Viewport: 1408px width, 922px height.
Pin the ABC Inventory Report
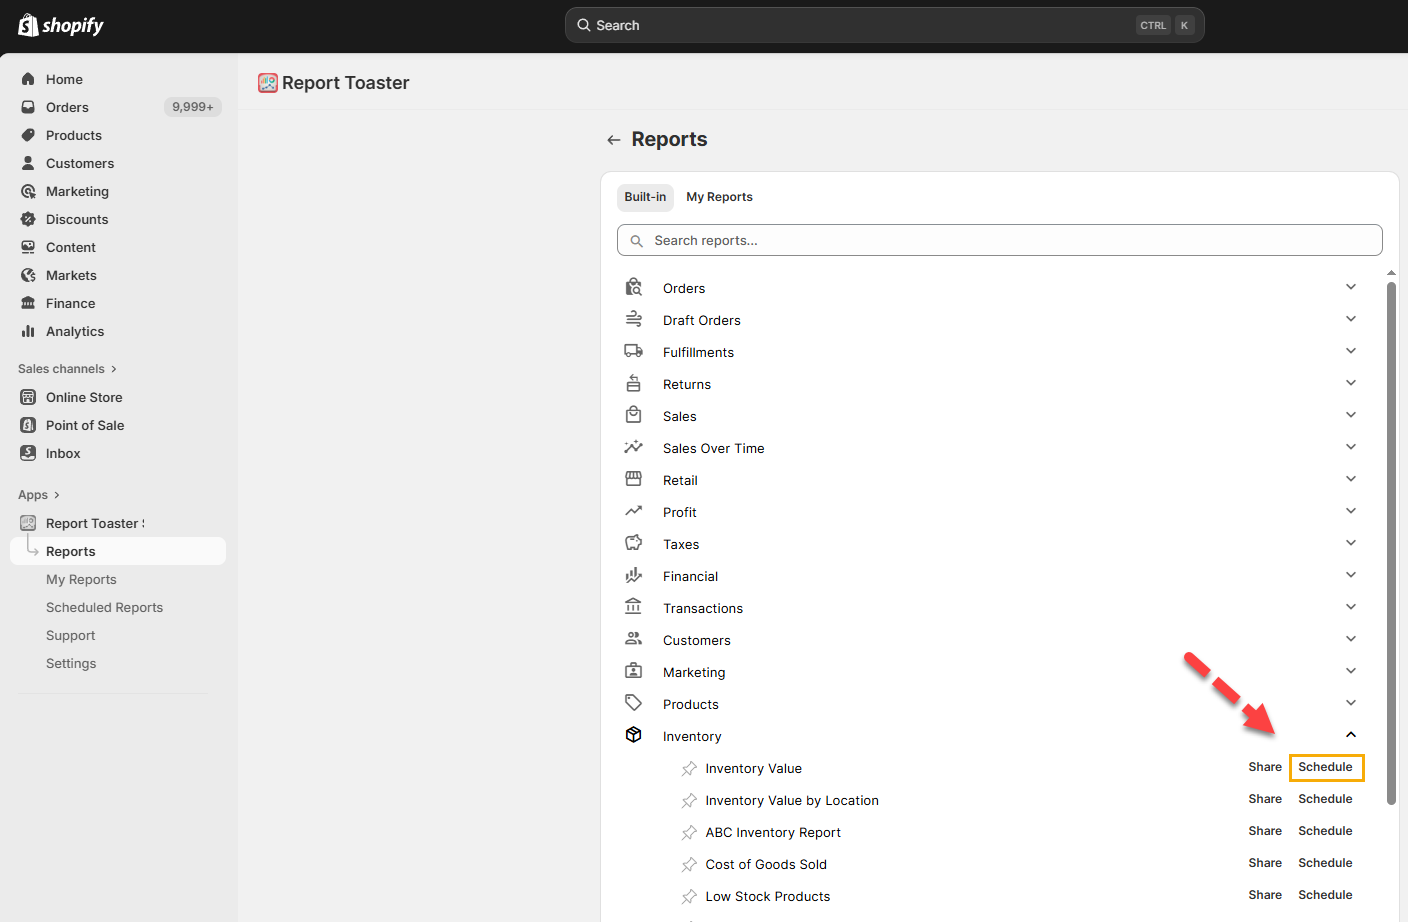pos(689,833)
